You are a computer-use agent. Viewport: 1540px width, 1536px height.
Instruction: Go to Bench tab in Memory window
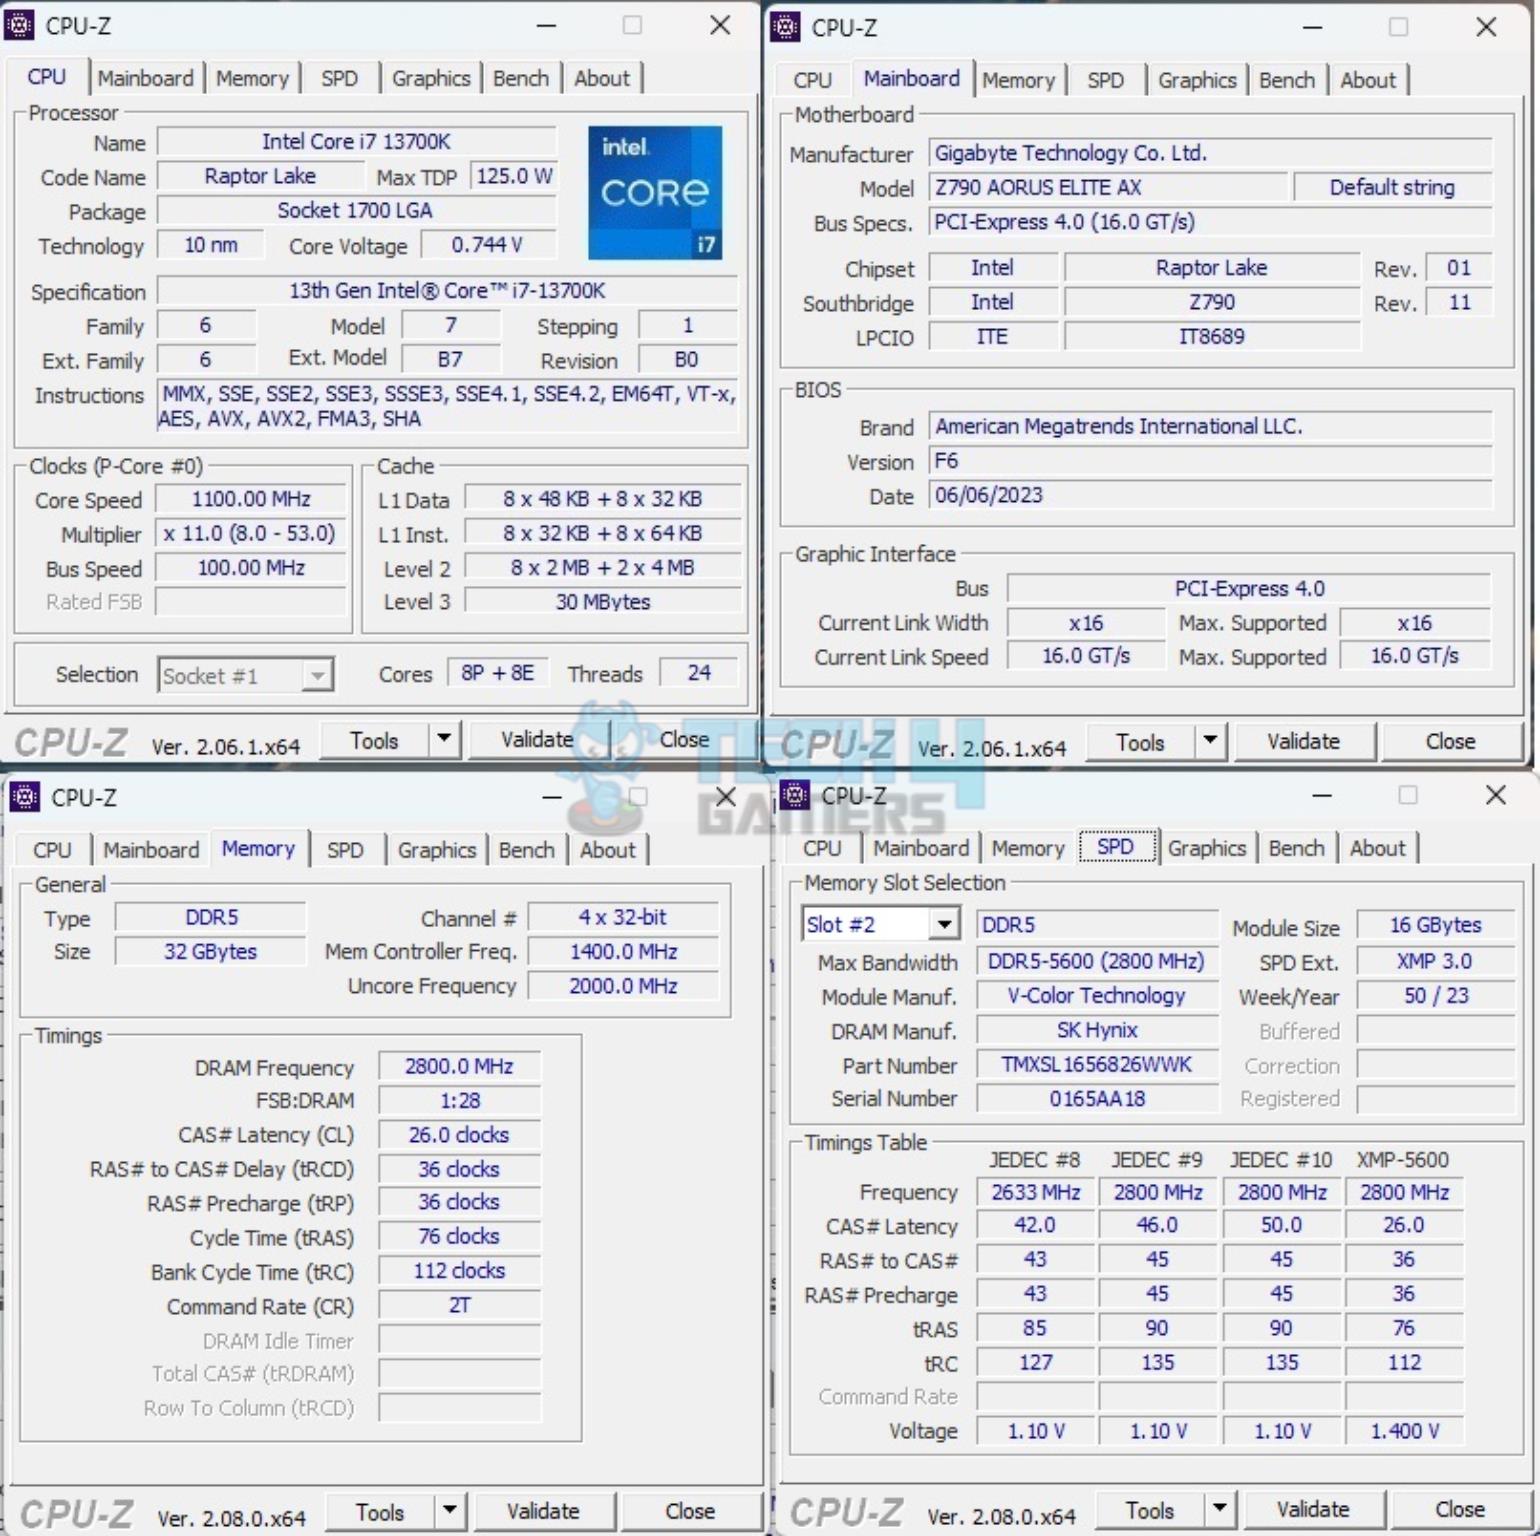[x=527, y=850]
